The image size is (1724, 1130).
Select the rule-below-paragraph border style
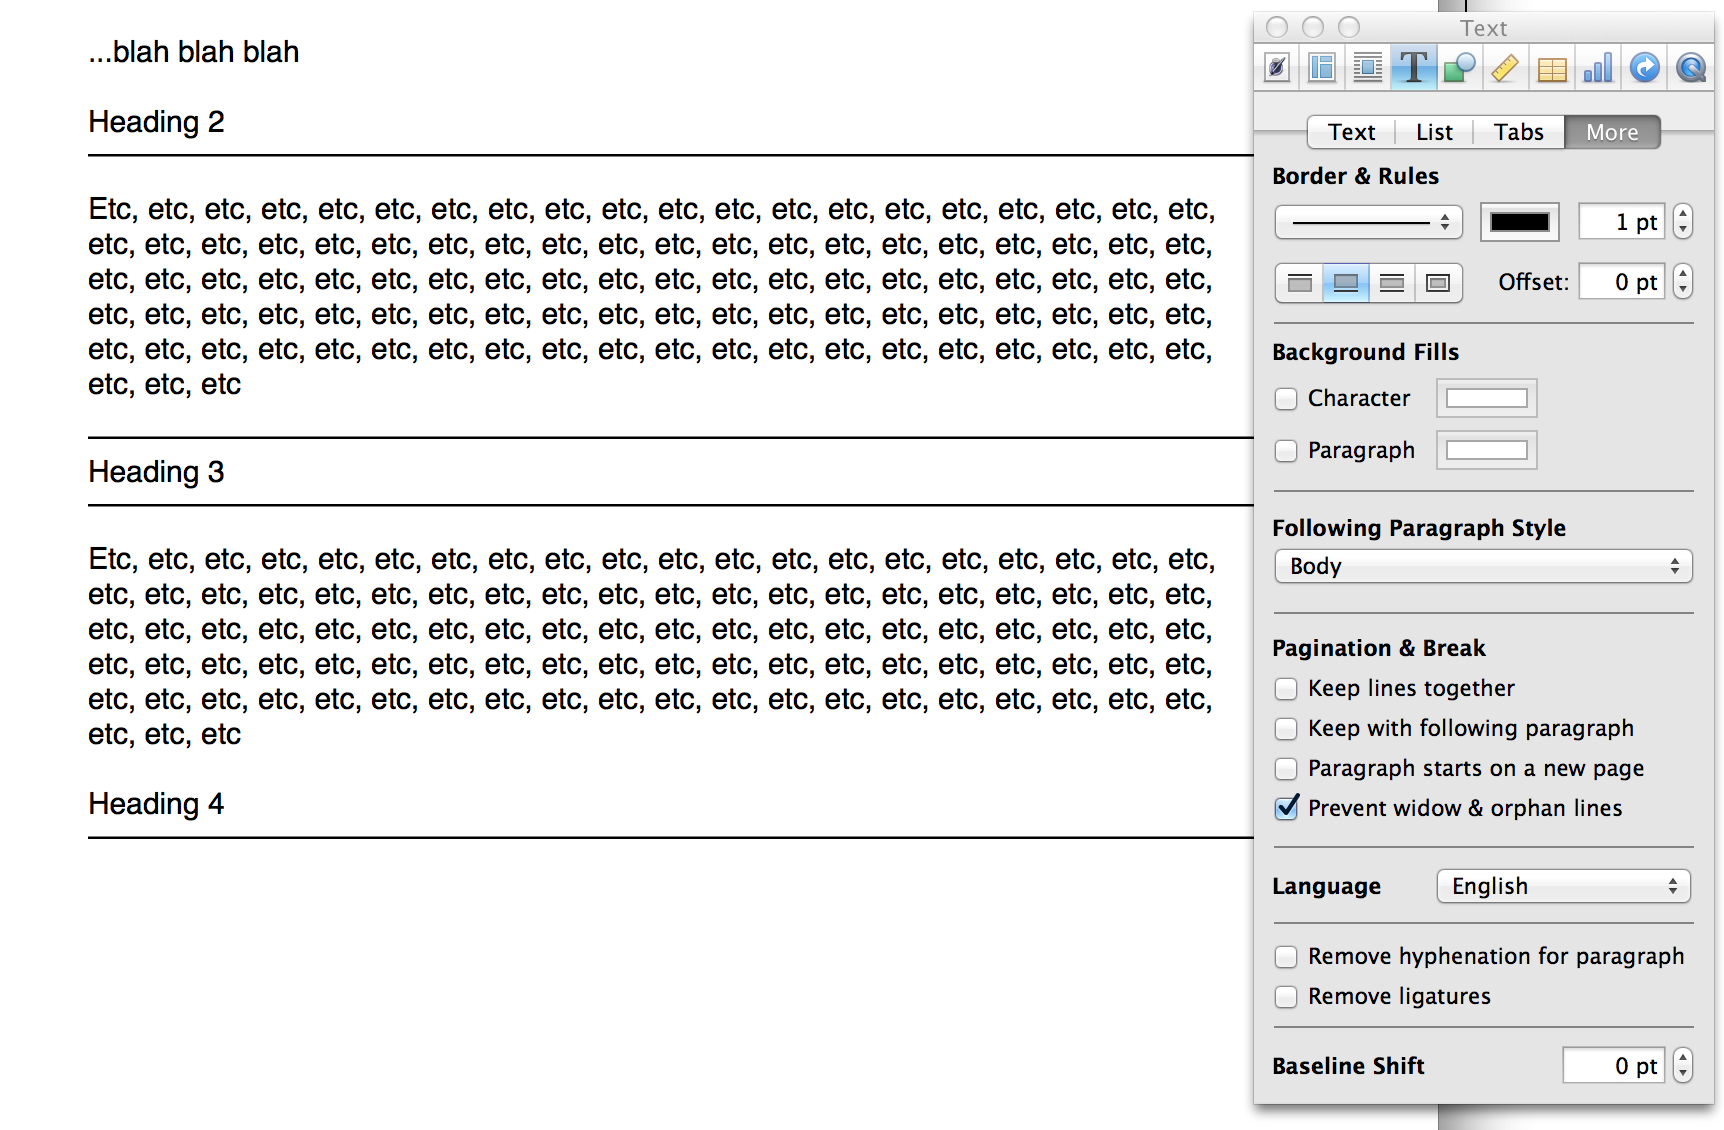pyautogui.click(x=1345, y=283)
